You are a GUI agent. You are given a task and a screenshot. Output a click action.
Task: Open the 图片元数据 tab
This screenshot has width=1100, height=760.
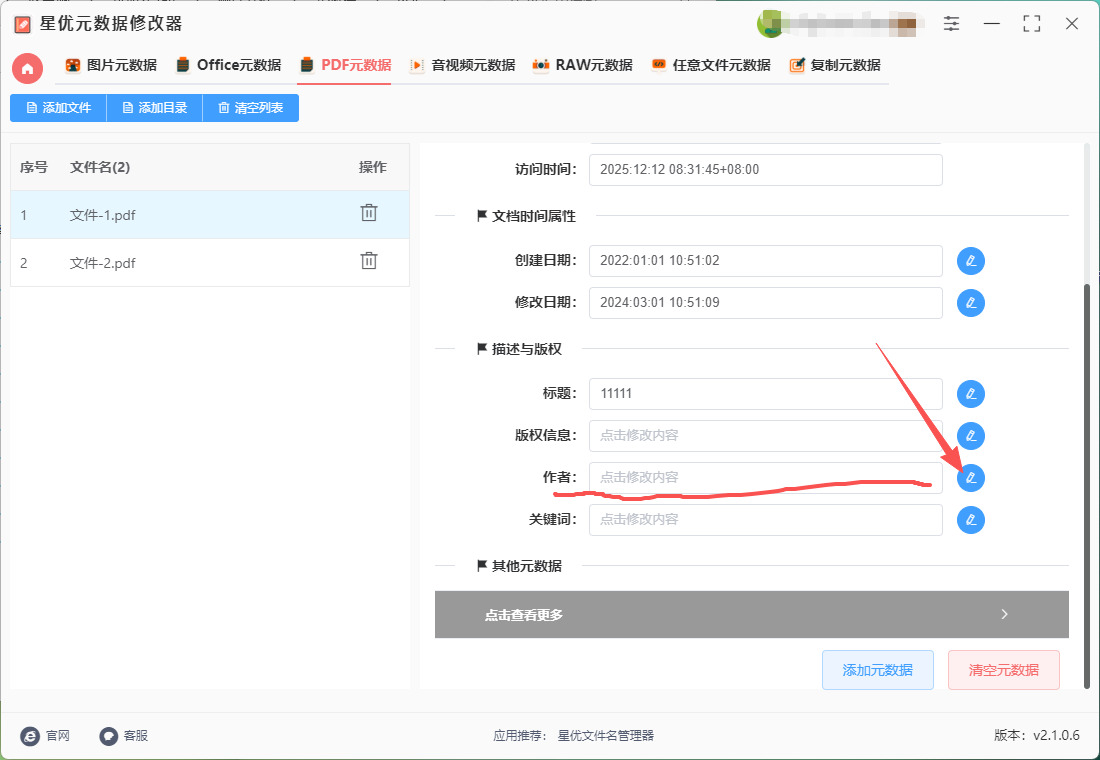111,65
